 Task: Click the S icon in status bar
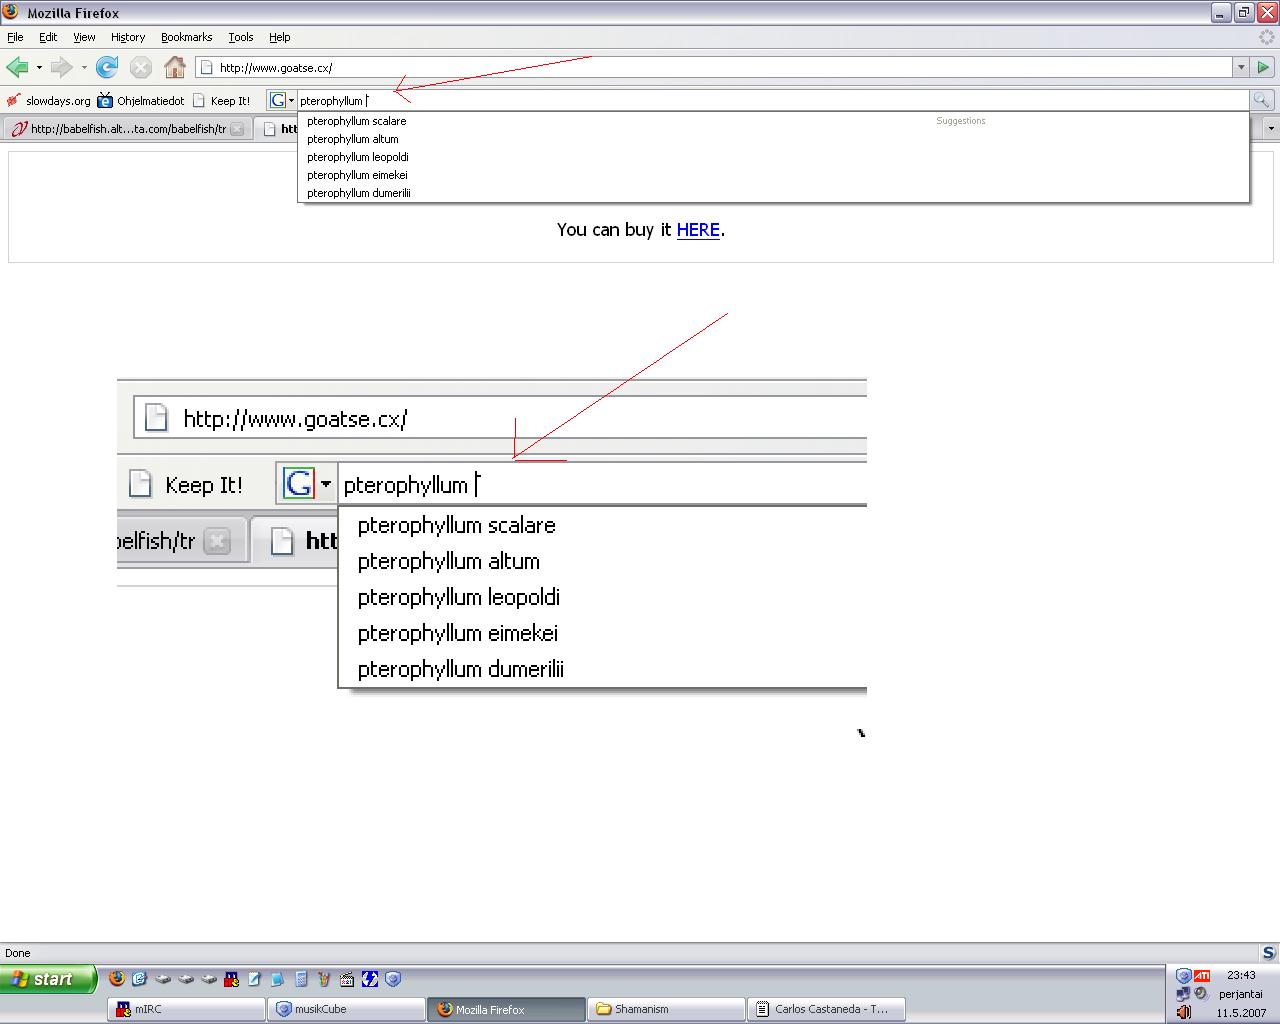pos(1269,953)
